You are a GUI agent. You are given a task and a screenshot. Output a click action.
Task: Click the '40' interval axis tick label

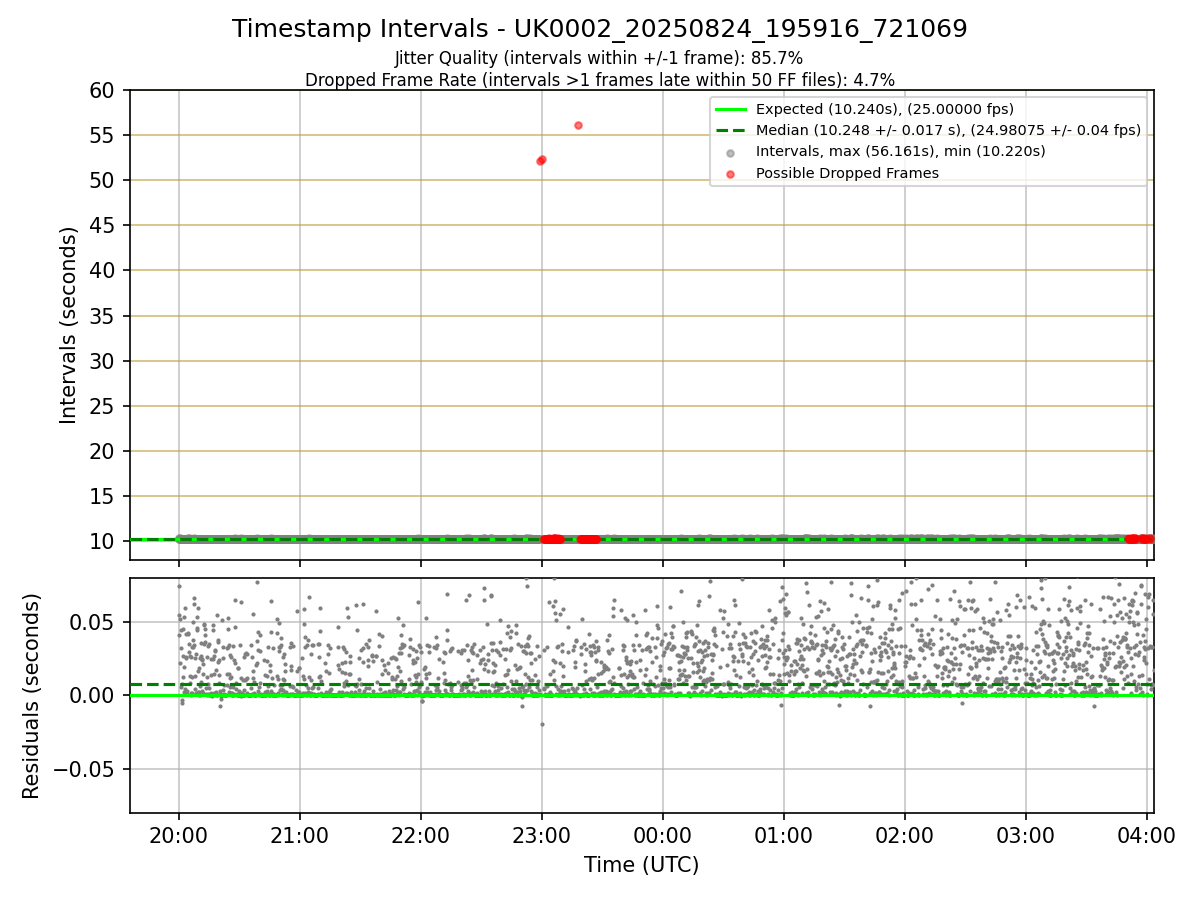(103, 271)
